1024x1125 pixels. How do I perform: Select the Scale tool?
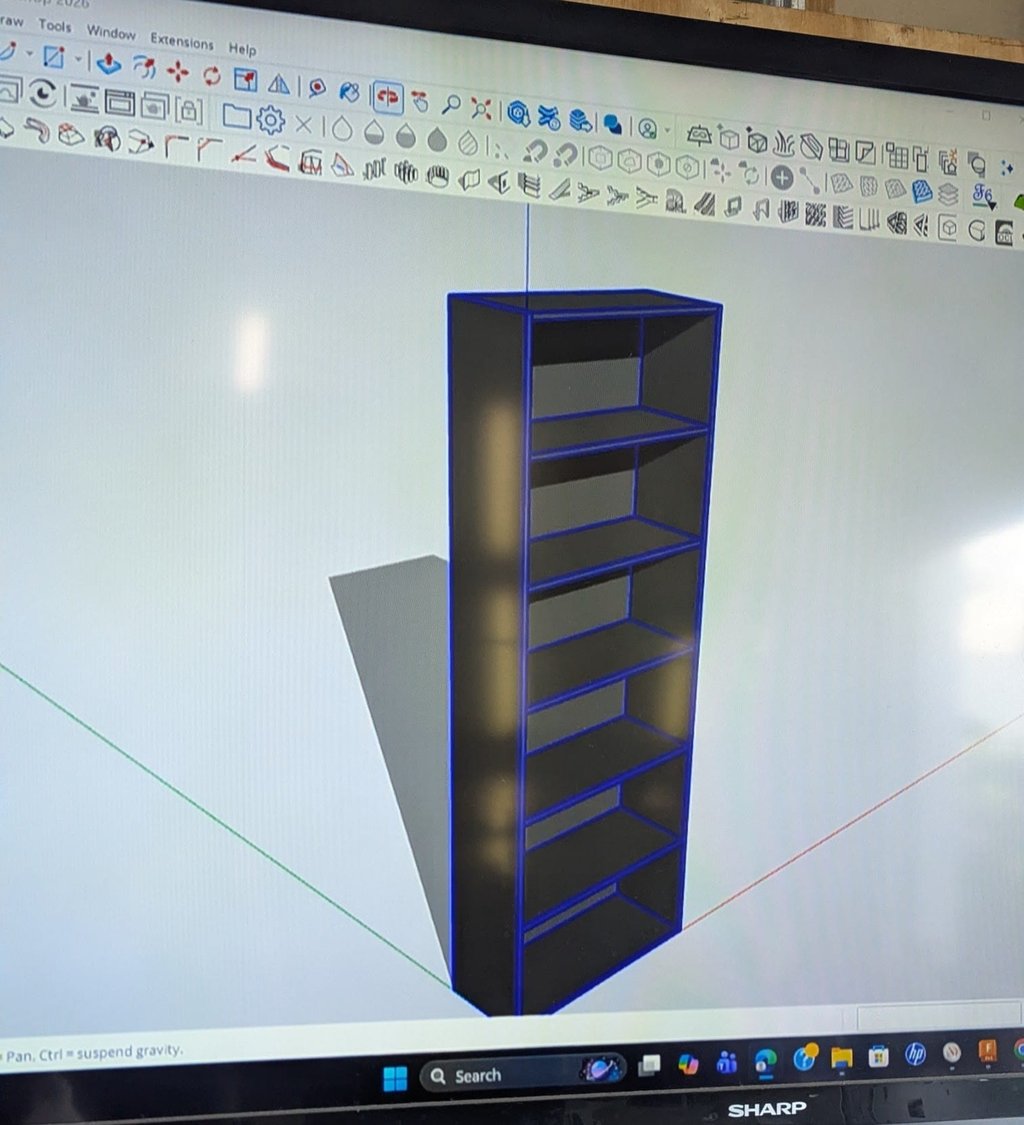click(245, 80)
